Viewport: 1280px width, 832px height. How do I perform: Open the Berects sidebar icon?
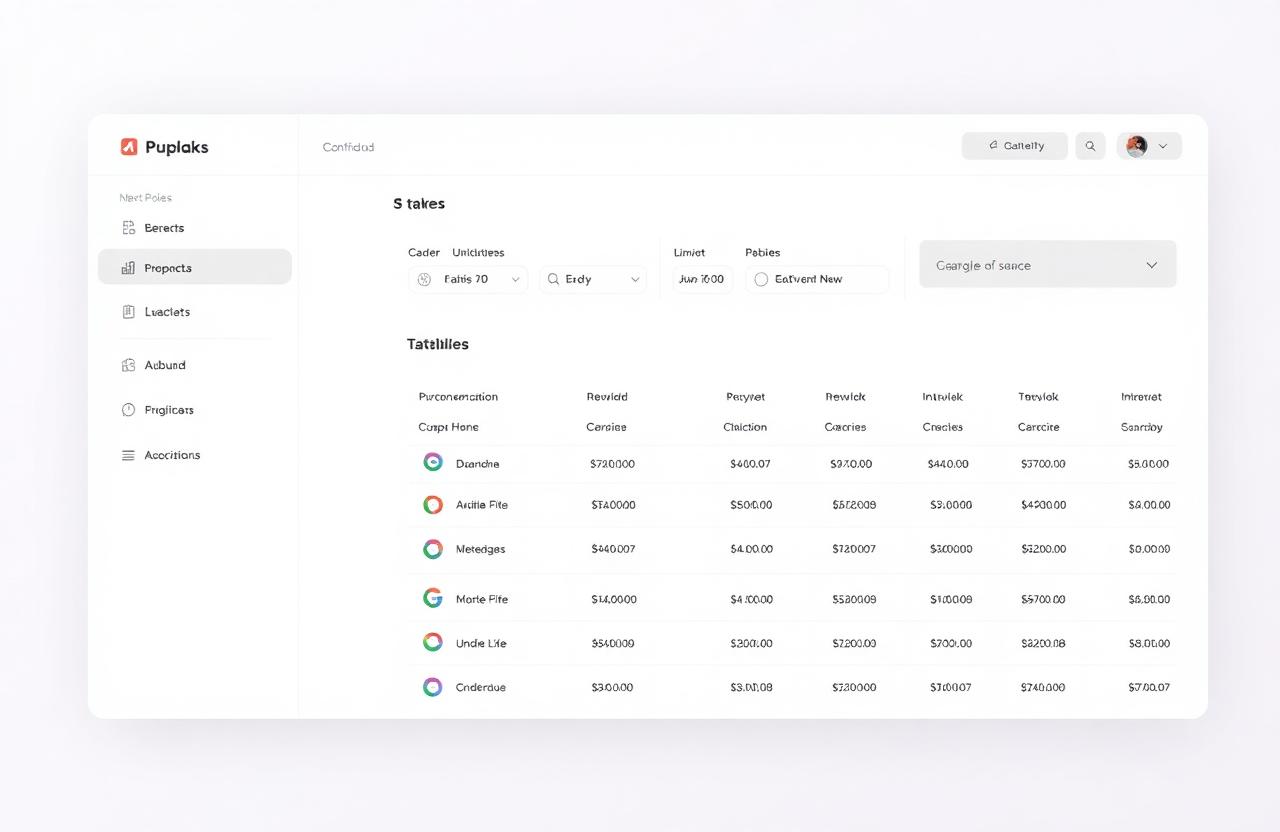point(128,228)
